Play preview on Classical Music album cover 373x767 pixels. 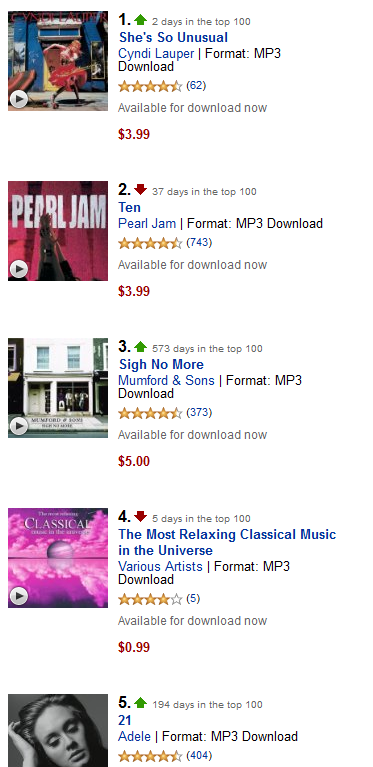point(19,596)
